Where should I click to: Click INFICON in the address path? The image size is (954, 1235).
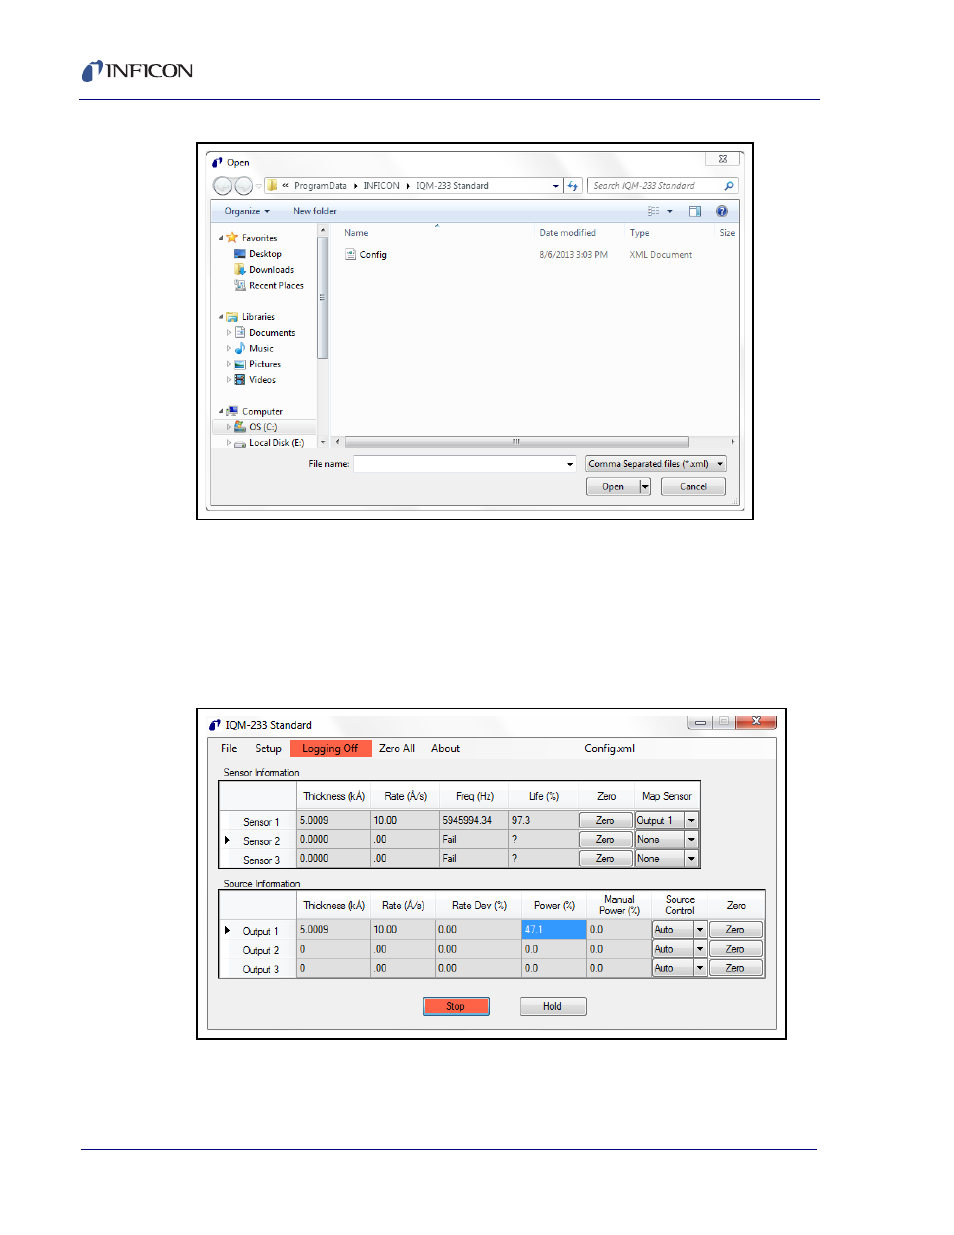pos(381,186)
